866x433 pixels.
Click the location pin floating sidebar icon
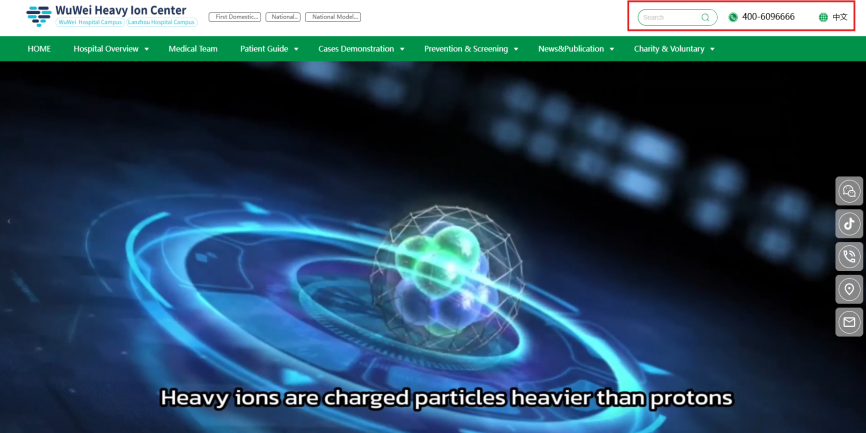tap(849, 289)
